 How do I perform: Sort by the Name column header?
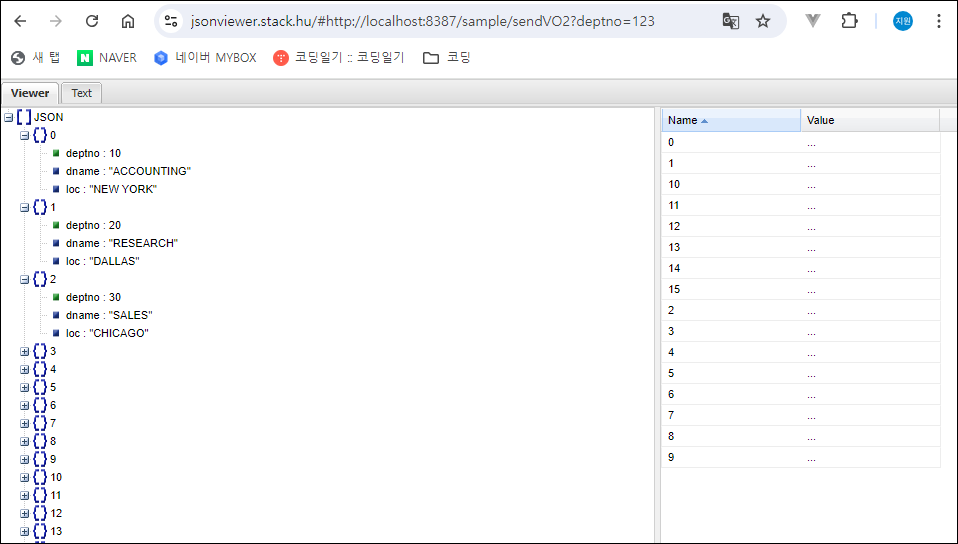731,120
